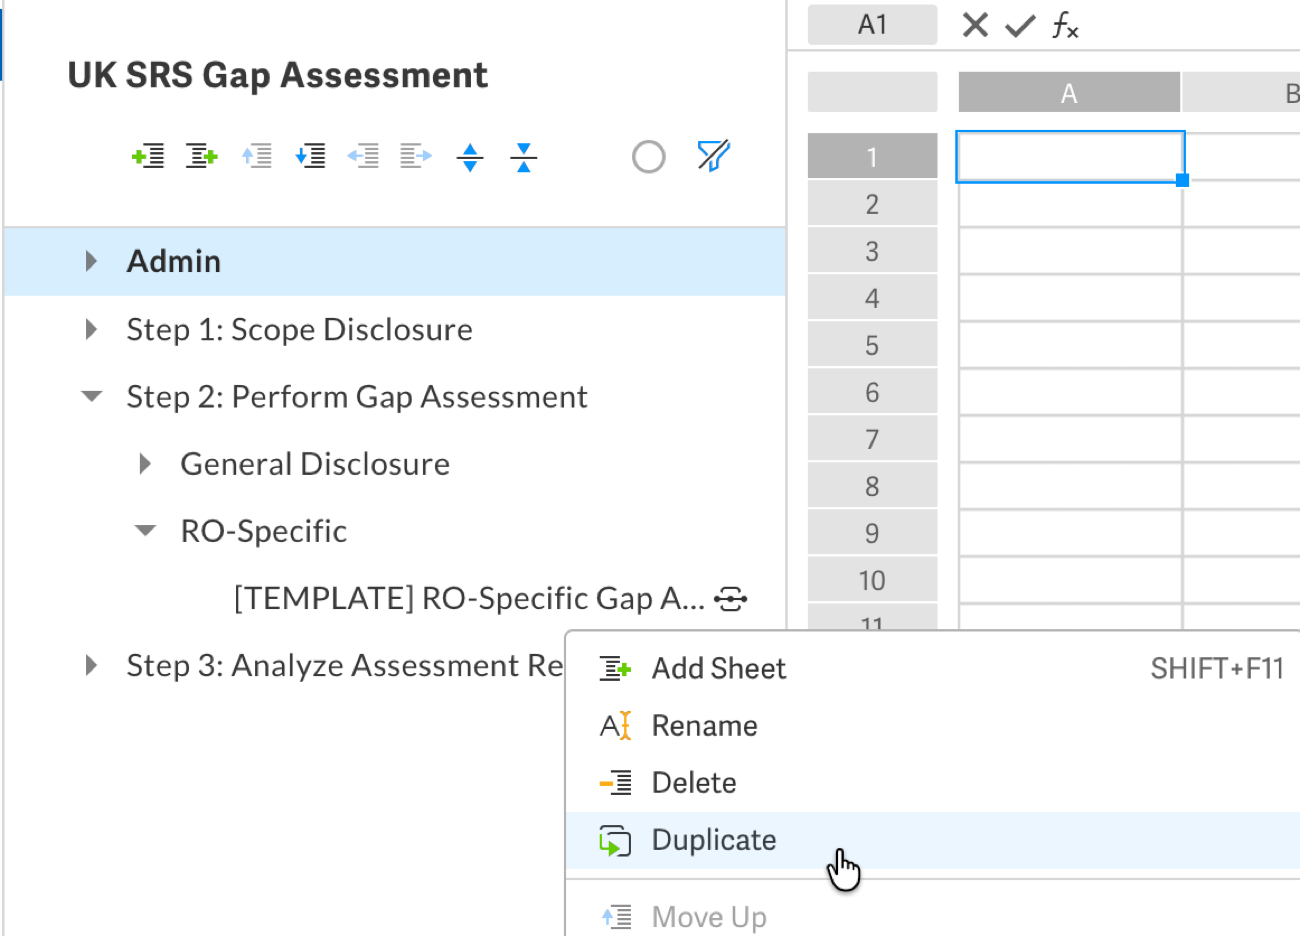The width and height of the screenshot is (1300, 936).
Task: Select cell A1 in the grid
Action: tap(1070, 157)
